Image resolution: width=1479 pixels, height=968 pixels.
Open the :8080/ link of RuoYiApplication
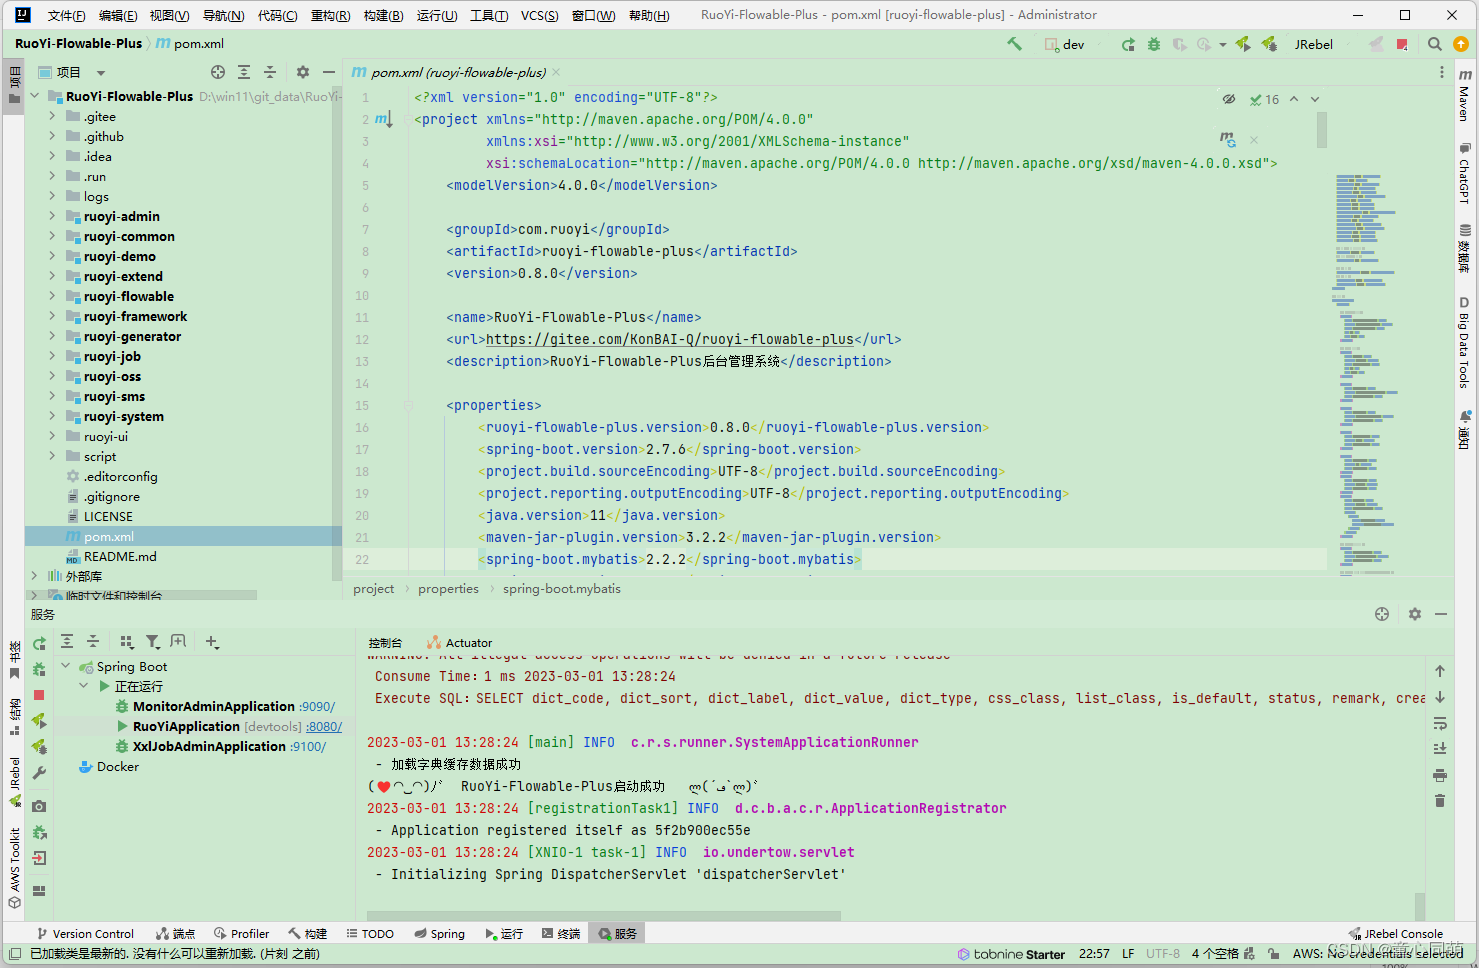click(324, 726)
